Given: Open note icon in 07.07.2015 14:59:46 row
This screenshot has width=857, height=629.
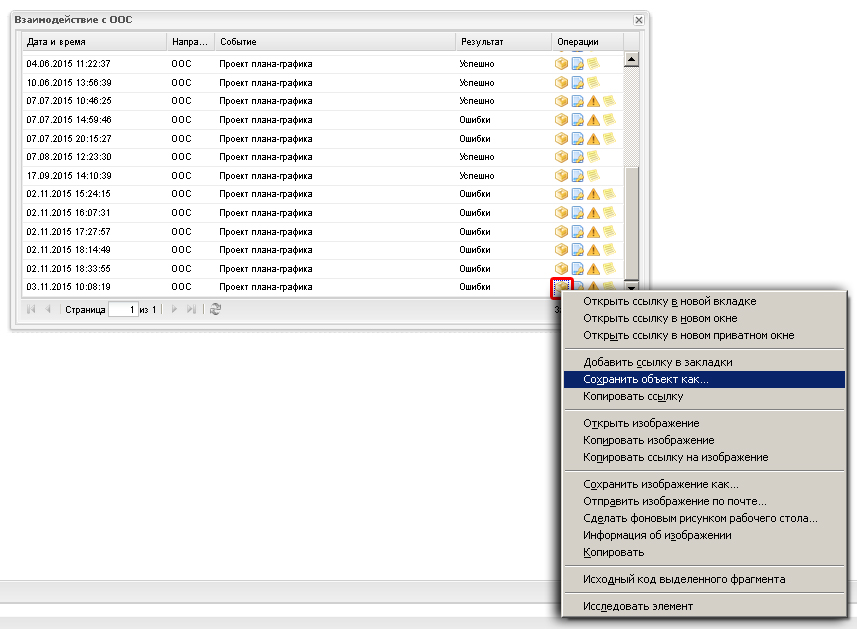Looking at the screenshot, I should [x=609, y=119].
